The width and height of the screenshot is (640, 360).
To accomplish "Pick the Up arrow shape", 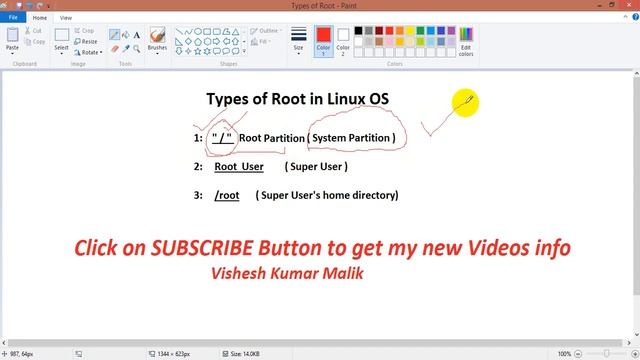I will pyautogui.click(x=236, y=41).
